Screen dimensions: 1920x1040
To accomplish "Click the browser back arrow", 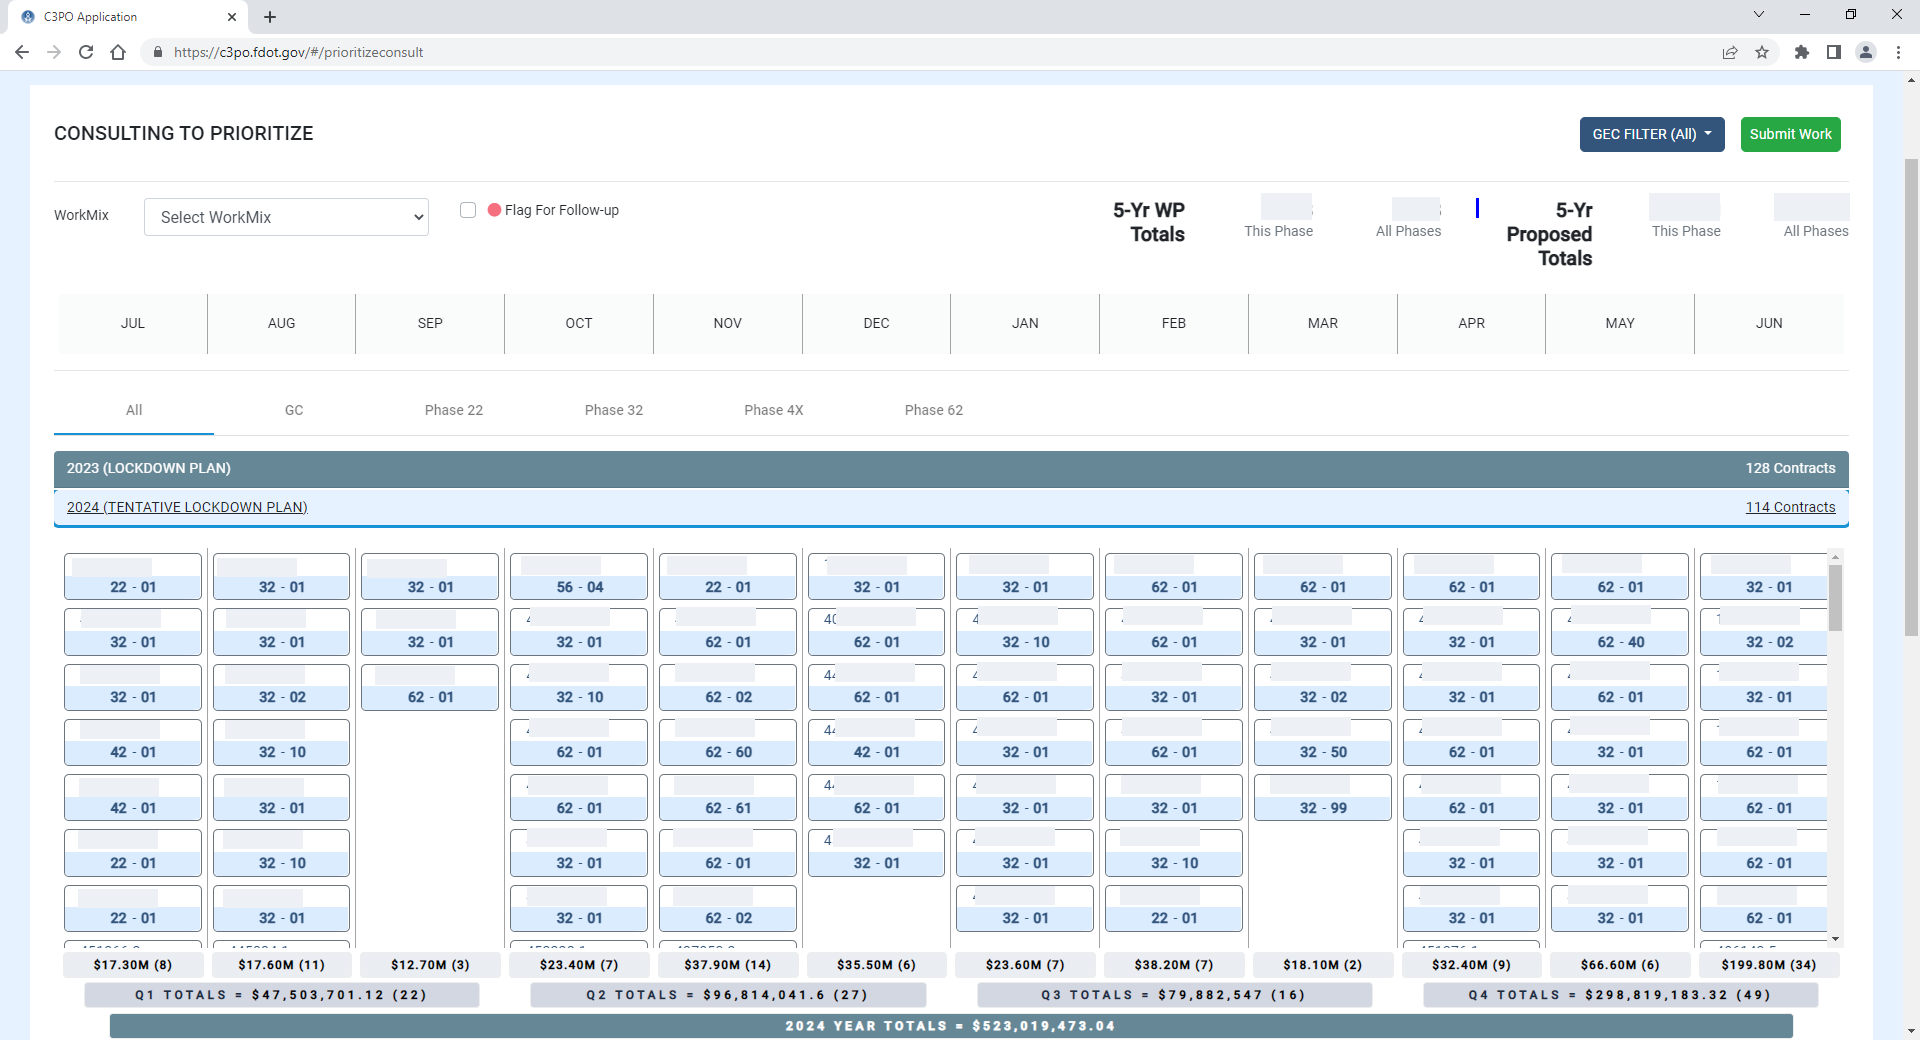I will coord(22,52).
